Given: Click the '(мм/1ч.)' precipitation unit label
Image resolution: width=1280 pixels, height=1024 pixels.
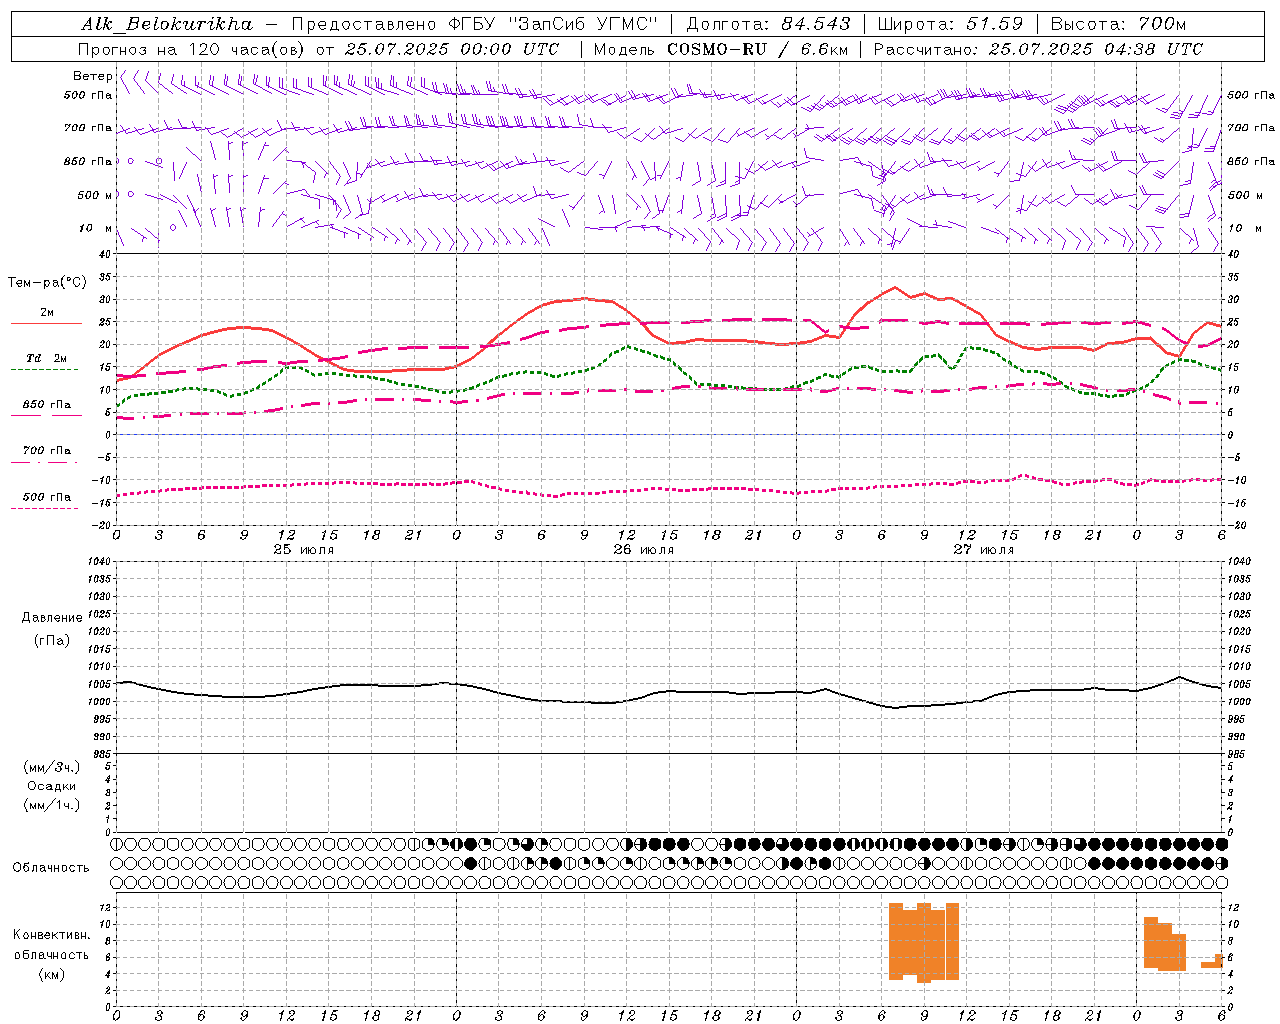Looking at the screenshot, I should tap(52, 805).
